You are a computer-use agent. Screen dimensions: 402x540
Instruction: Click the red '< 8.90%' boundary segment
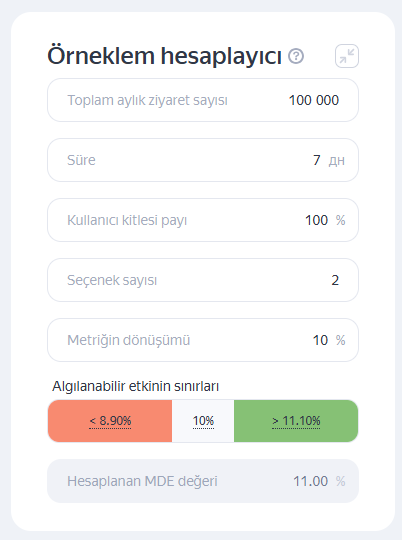click(x=110, y=421)
